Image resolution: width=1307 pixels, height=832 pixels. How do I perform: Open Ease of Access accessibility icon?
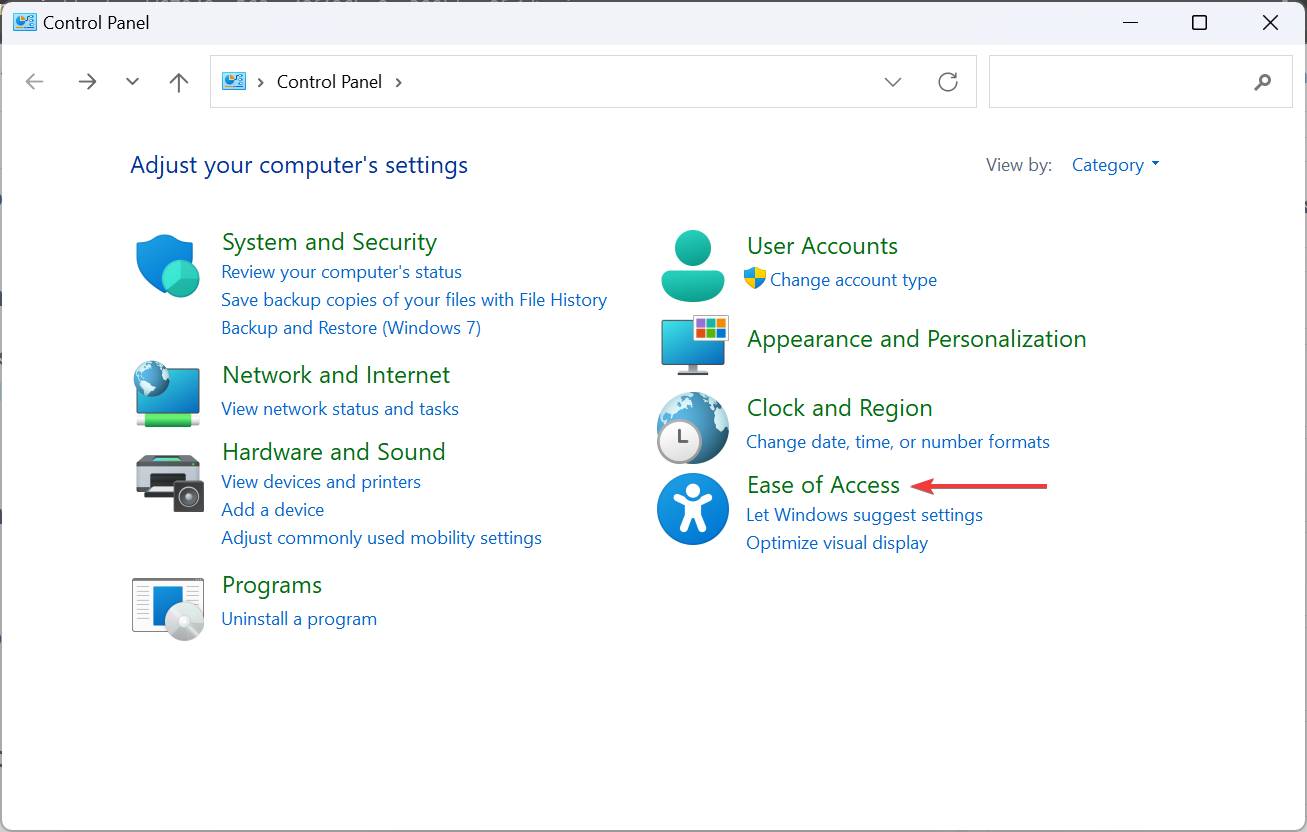tap(693, 509)
